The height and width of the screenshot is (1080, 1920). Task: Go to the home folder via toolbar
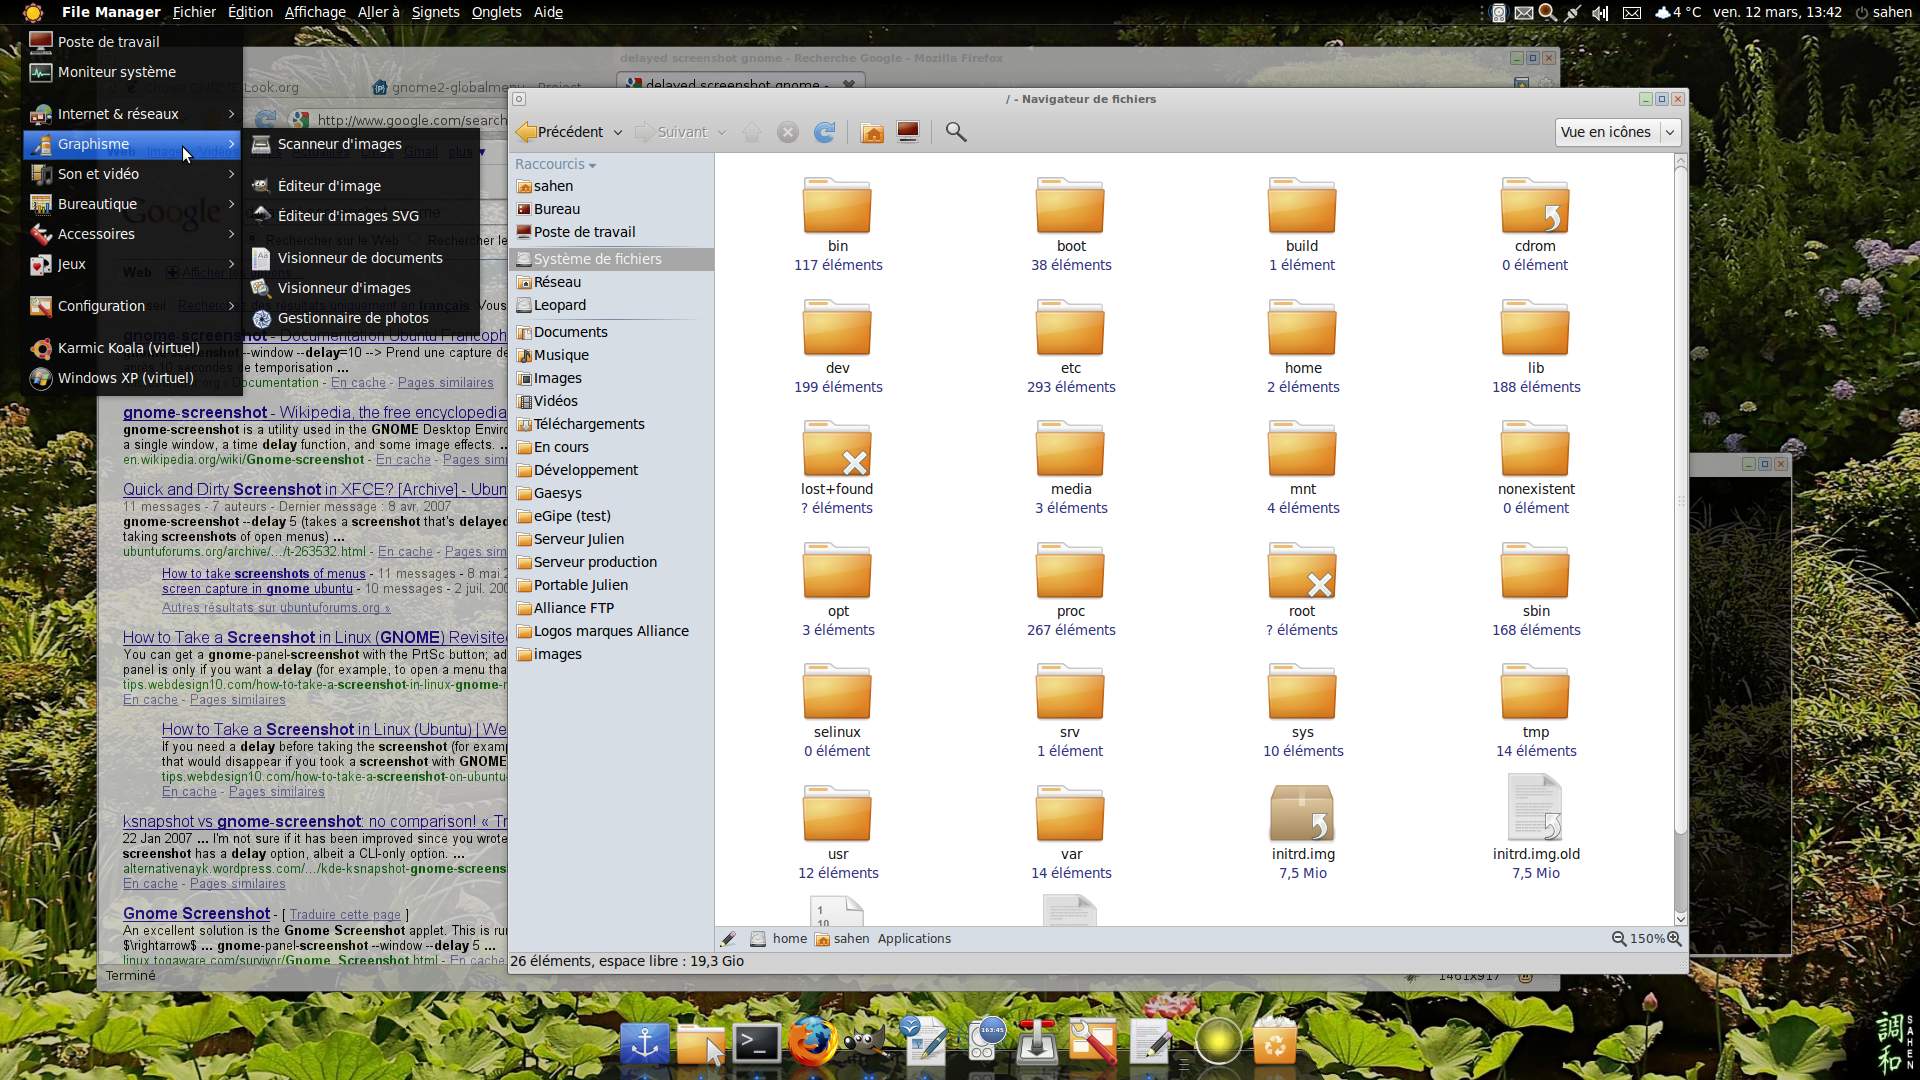coord(872,132)
